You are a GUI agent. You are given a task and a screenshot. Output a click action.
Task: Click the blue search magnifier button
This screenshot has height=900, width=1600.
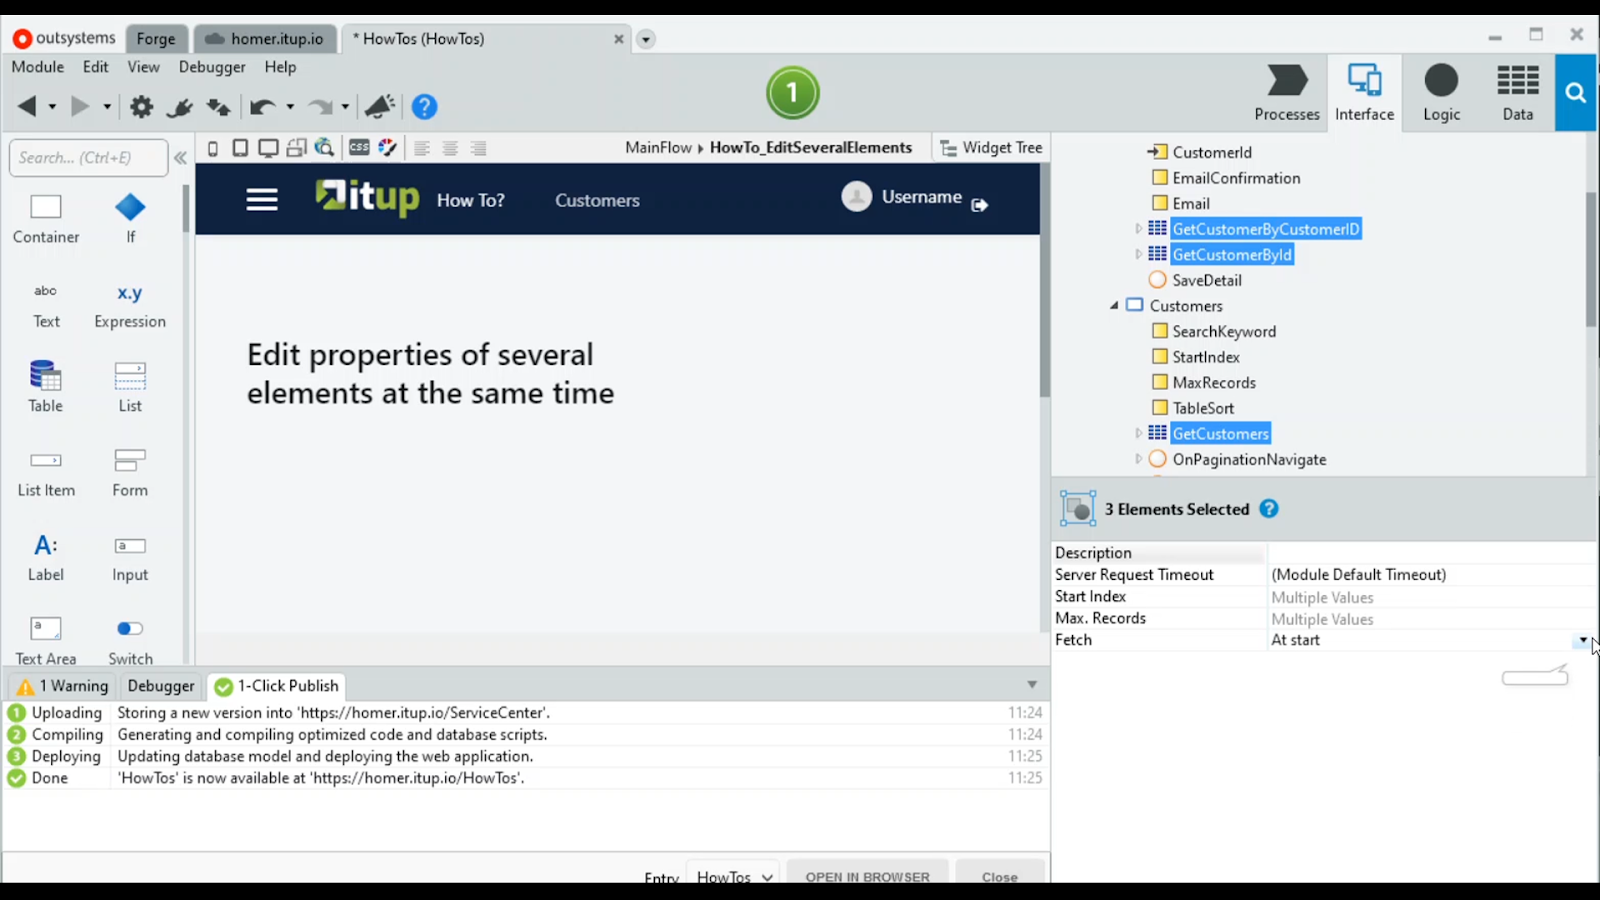[1576, 93]
